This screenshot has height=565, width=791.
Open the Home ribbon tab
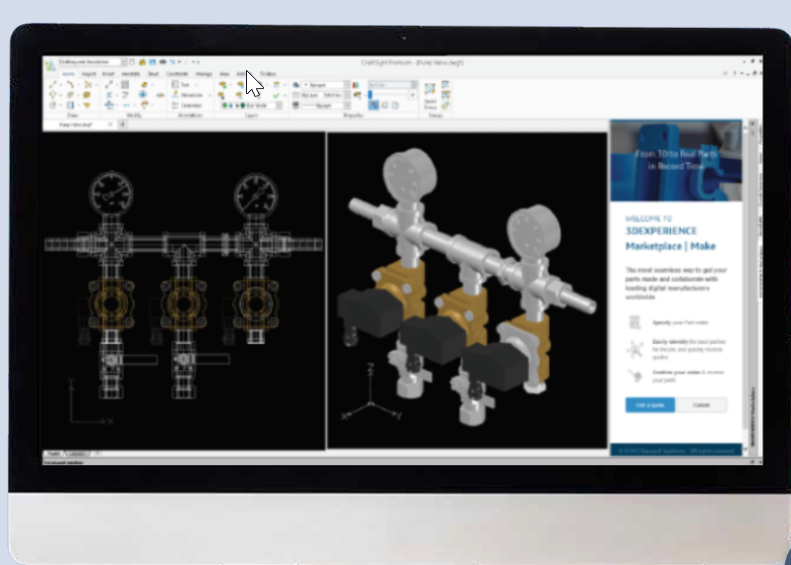click(69, 74)
